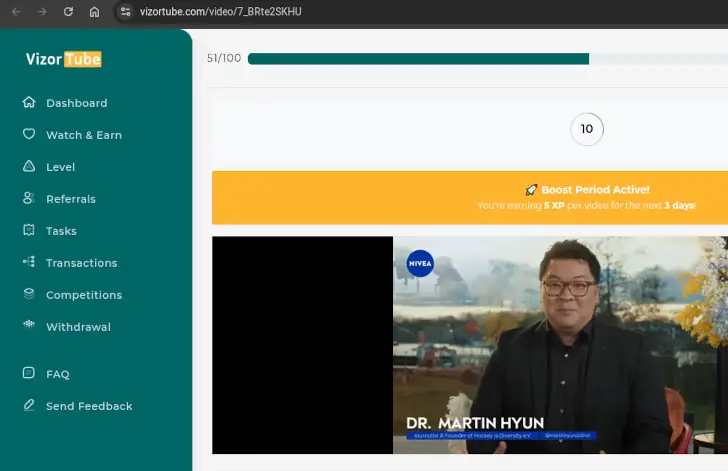Click the 51/100 XP progress bar
Screen dimensions: 728x471
point(488,59)
